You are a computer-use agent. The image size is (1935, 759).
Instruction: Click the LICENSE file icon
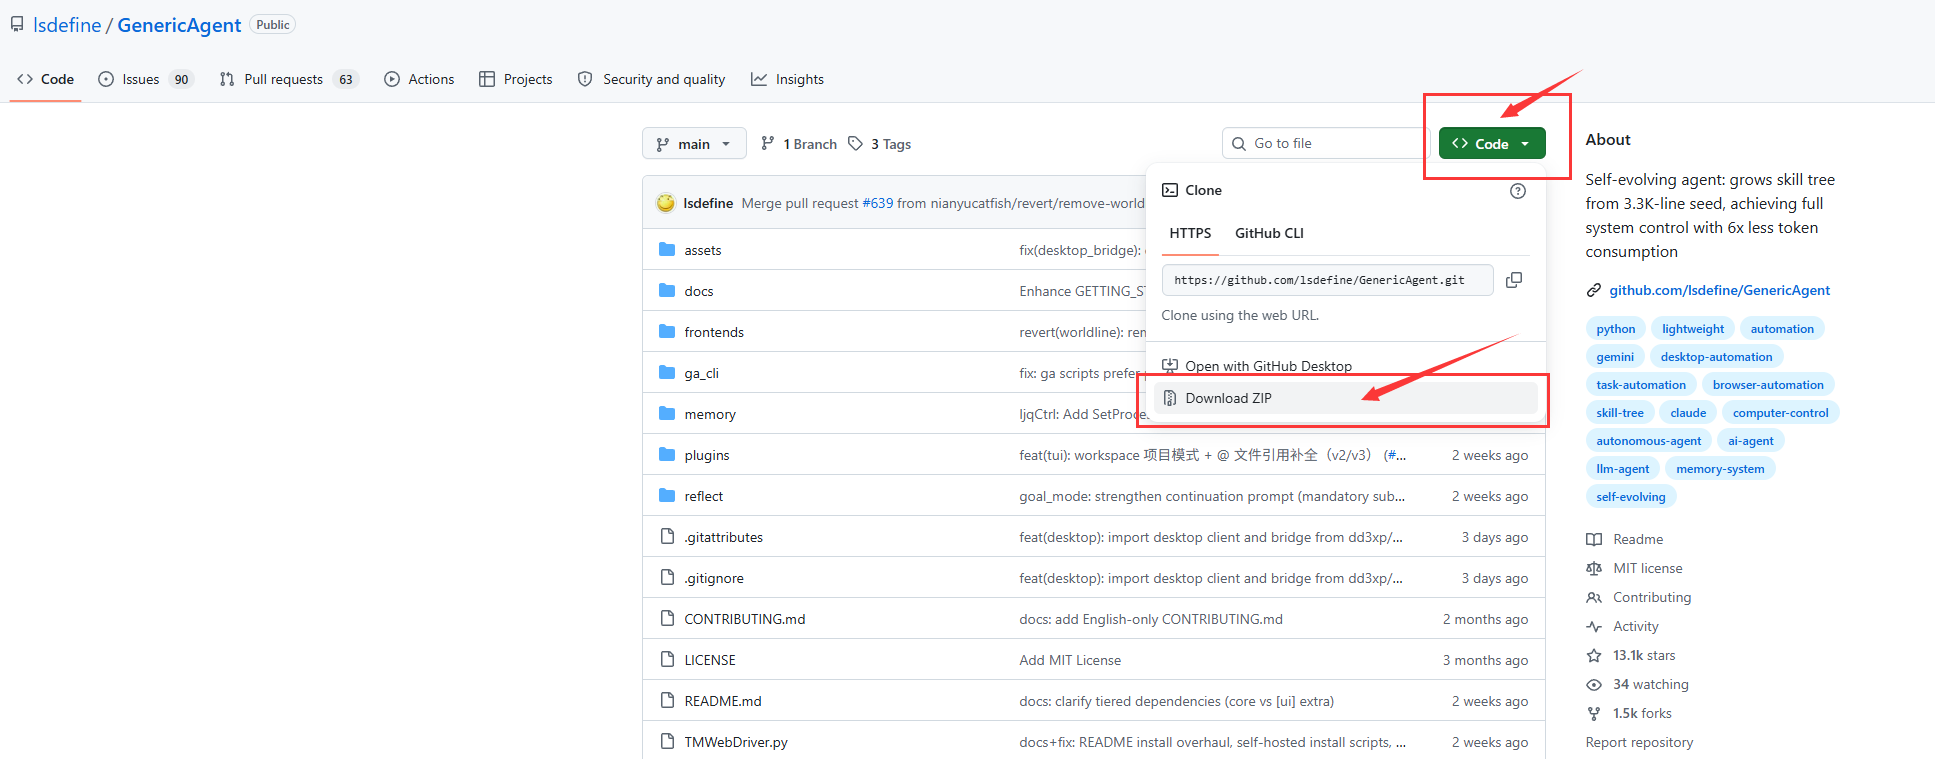[667, 659]
